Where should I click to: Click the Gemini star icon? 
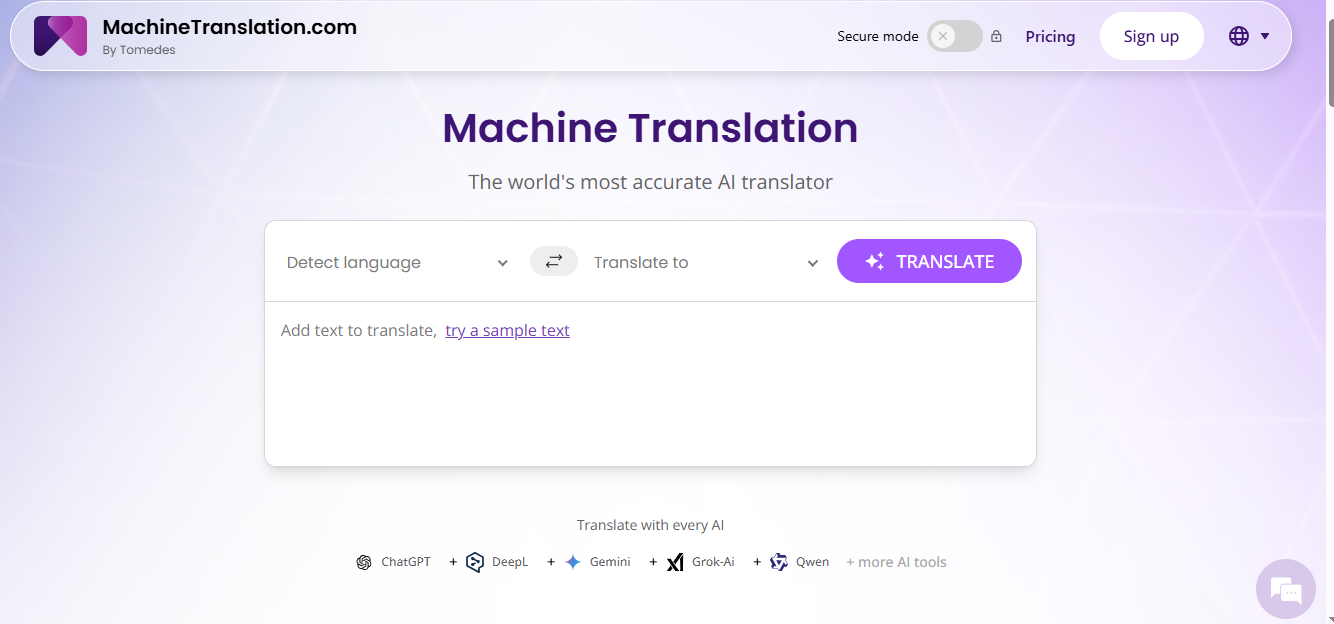(x=572, y=562)
